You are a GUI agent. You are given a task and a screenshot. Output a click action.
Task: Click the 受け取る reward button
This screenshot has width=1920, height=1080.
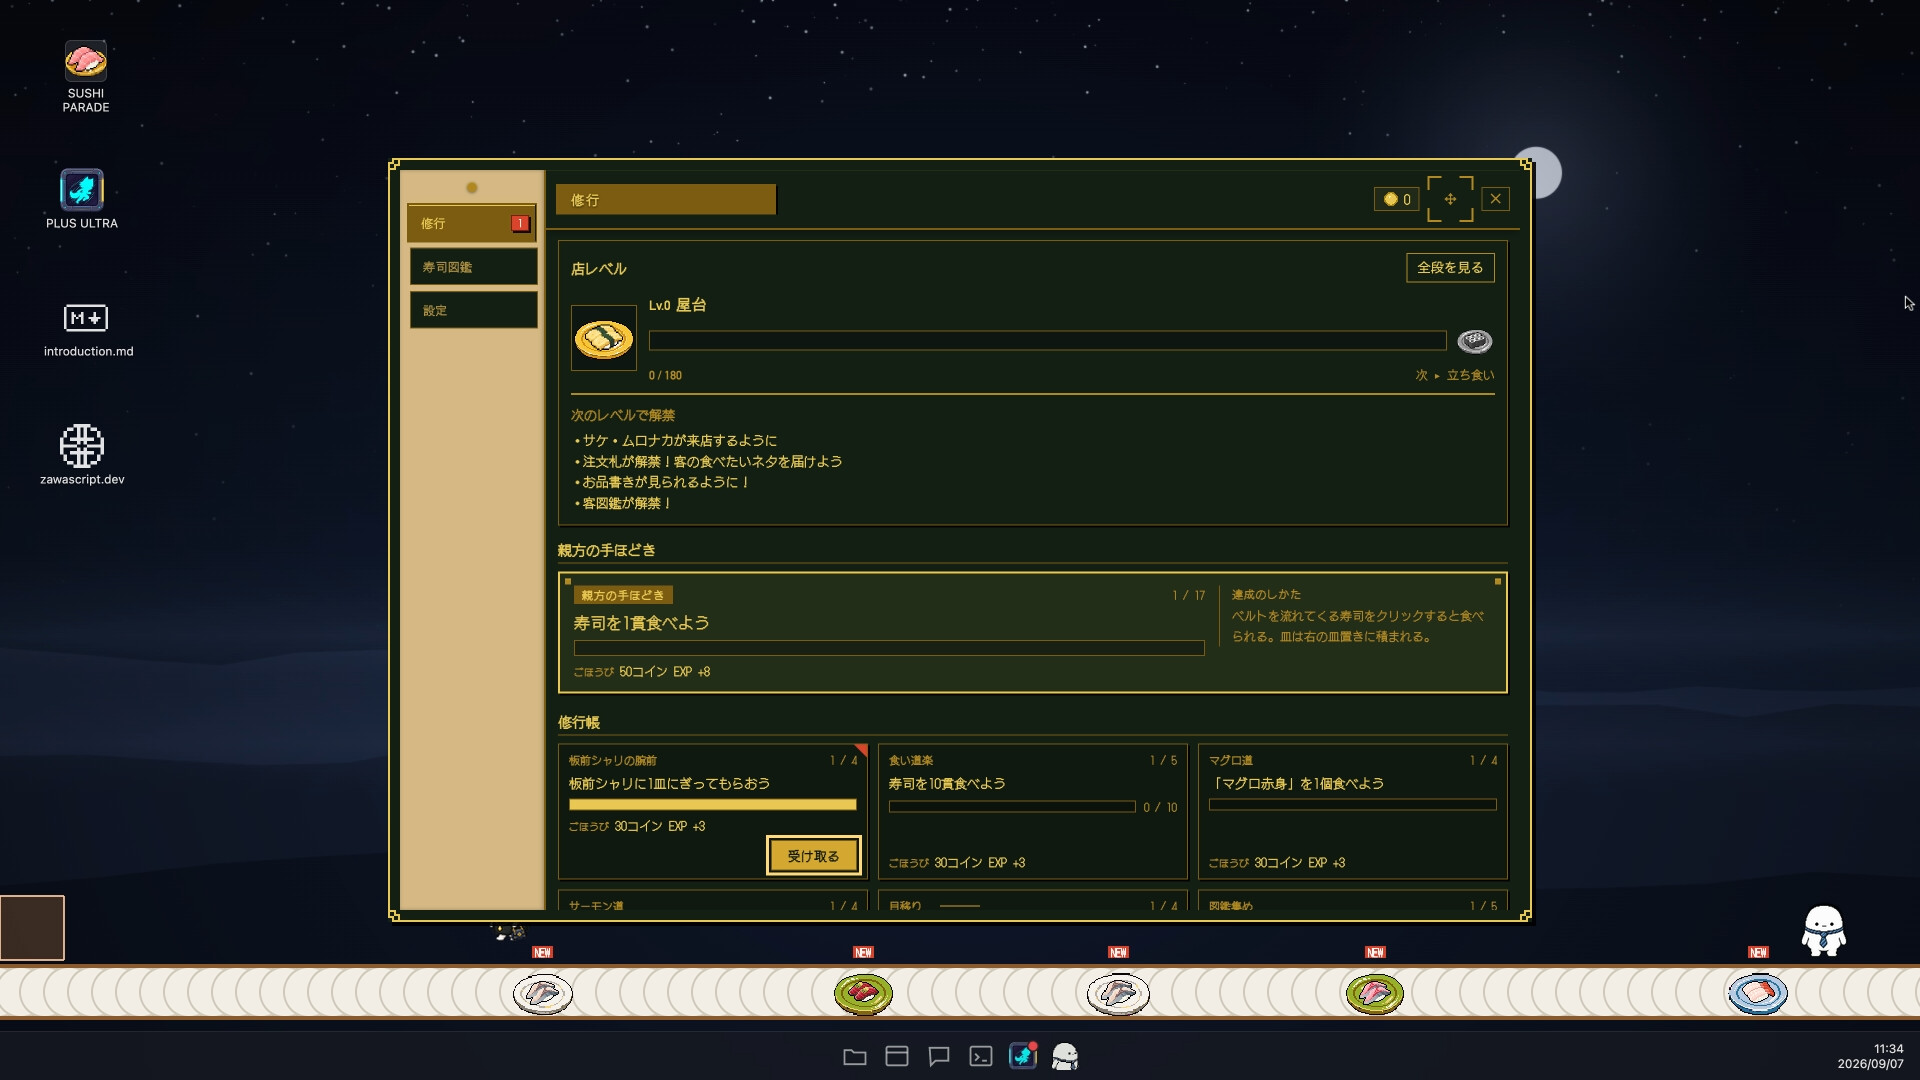tap(814, 856)
